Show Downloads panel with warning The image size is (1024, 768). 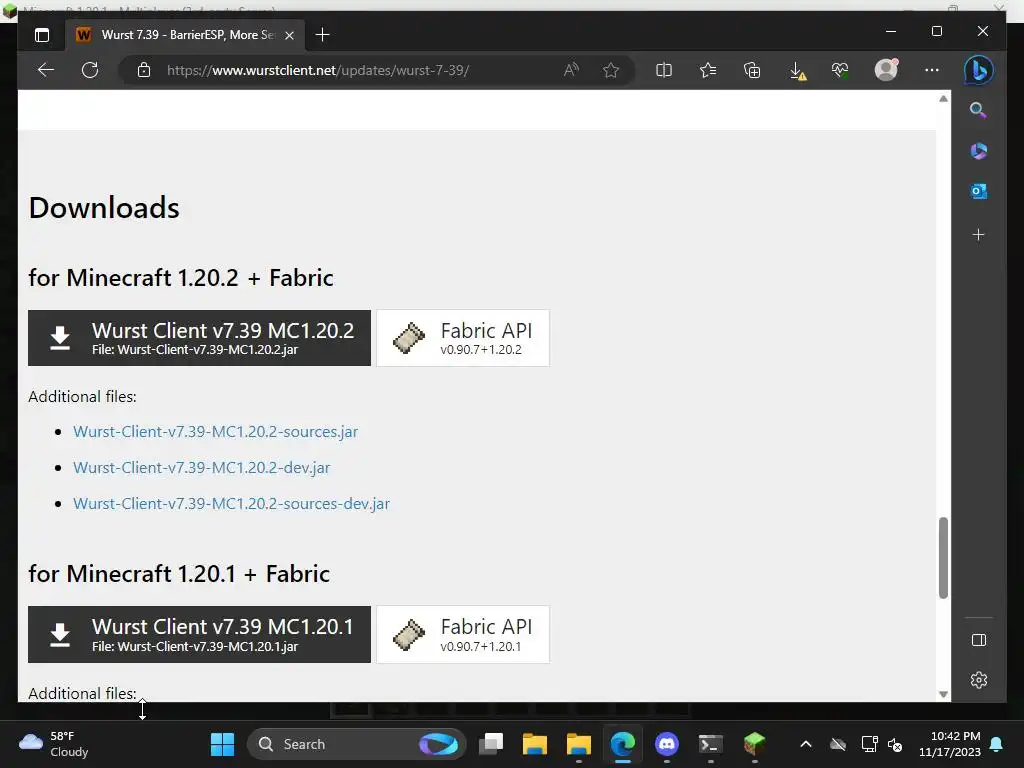pos(797,71)
